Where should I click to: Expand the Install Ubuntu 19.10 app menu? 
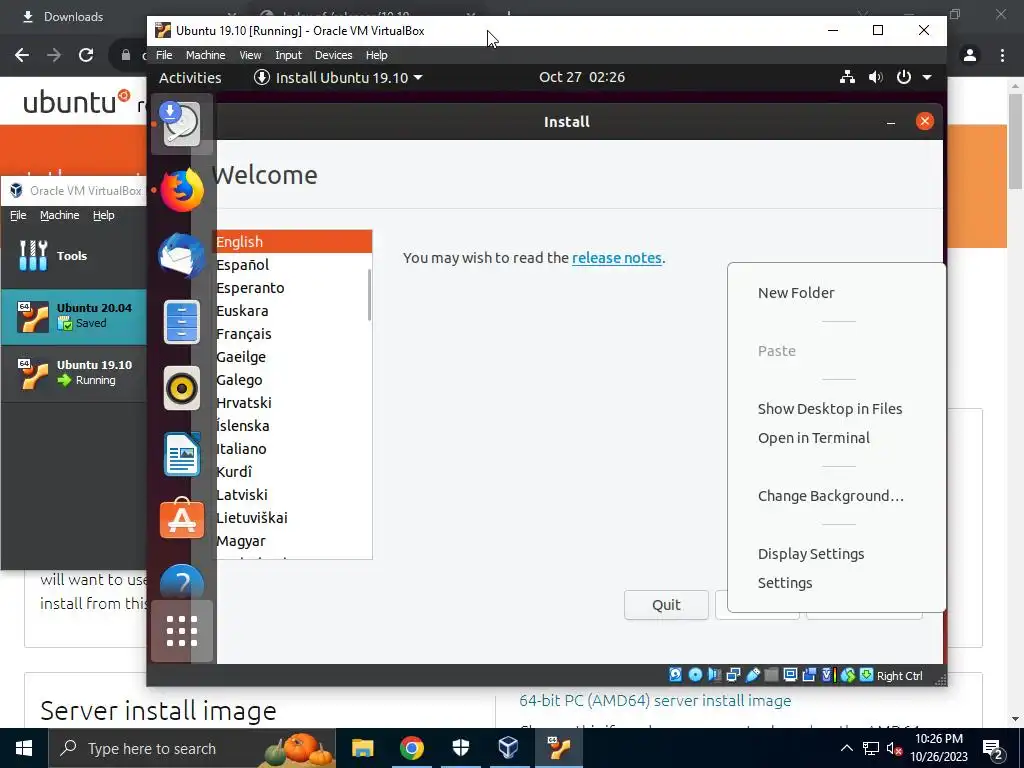click(x=338, y=77)
